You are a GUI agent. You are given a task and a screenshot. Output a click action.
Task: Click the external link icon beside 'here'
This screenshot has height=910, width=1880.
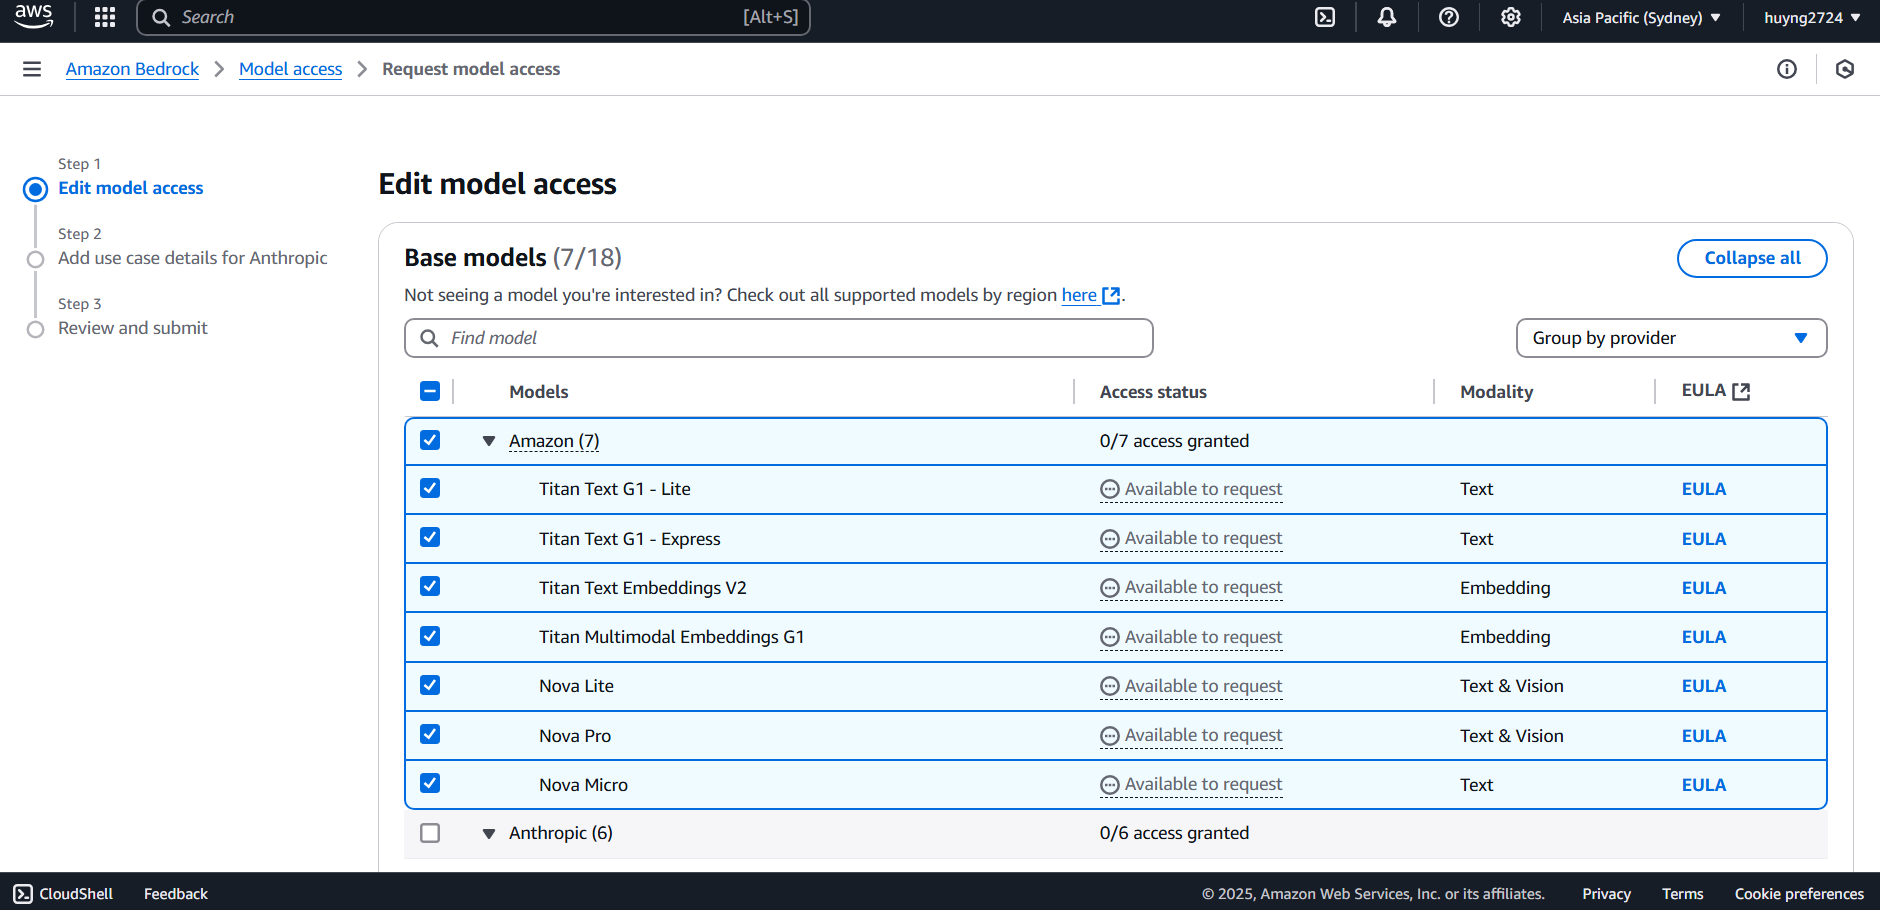pos(1111,295)
